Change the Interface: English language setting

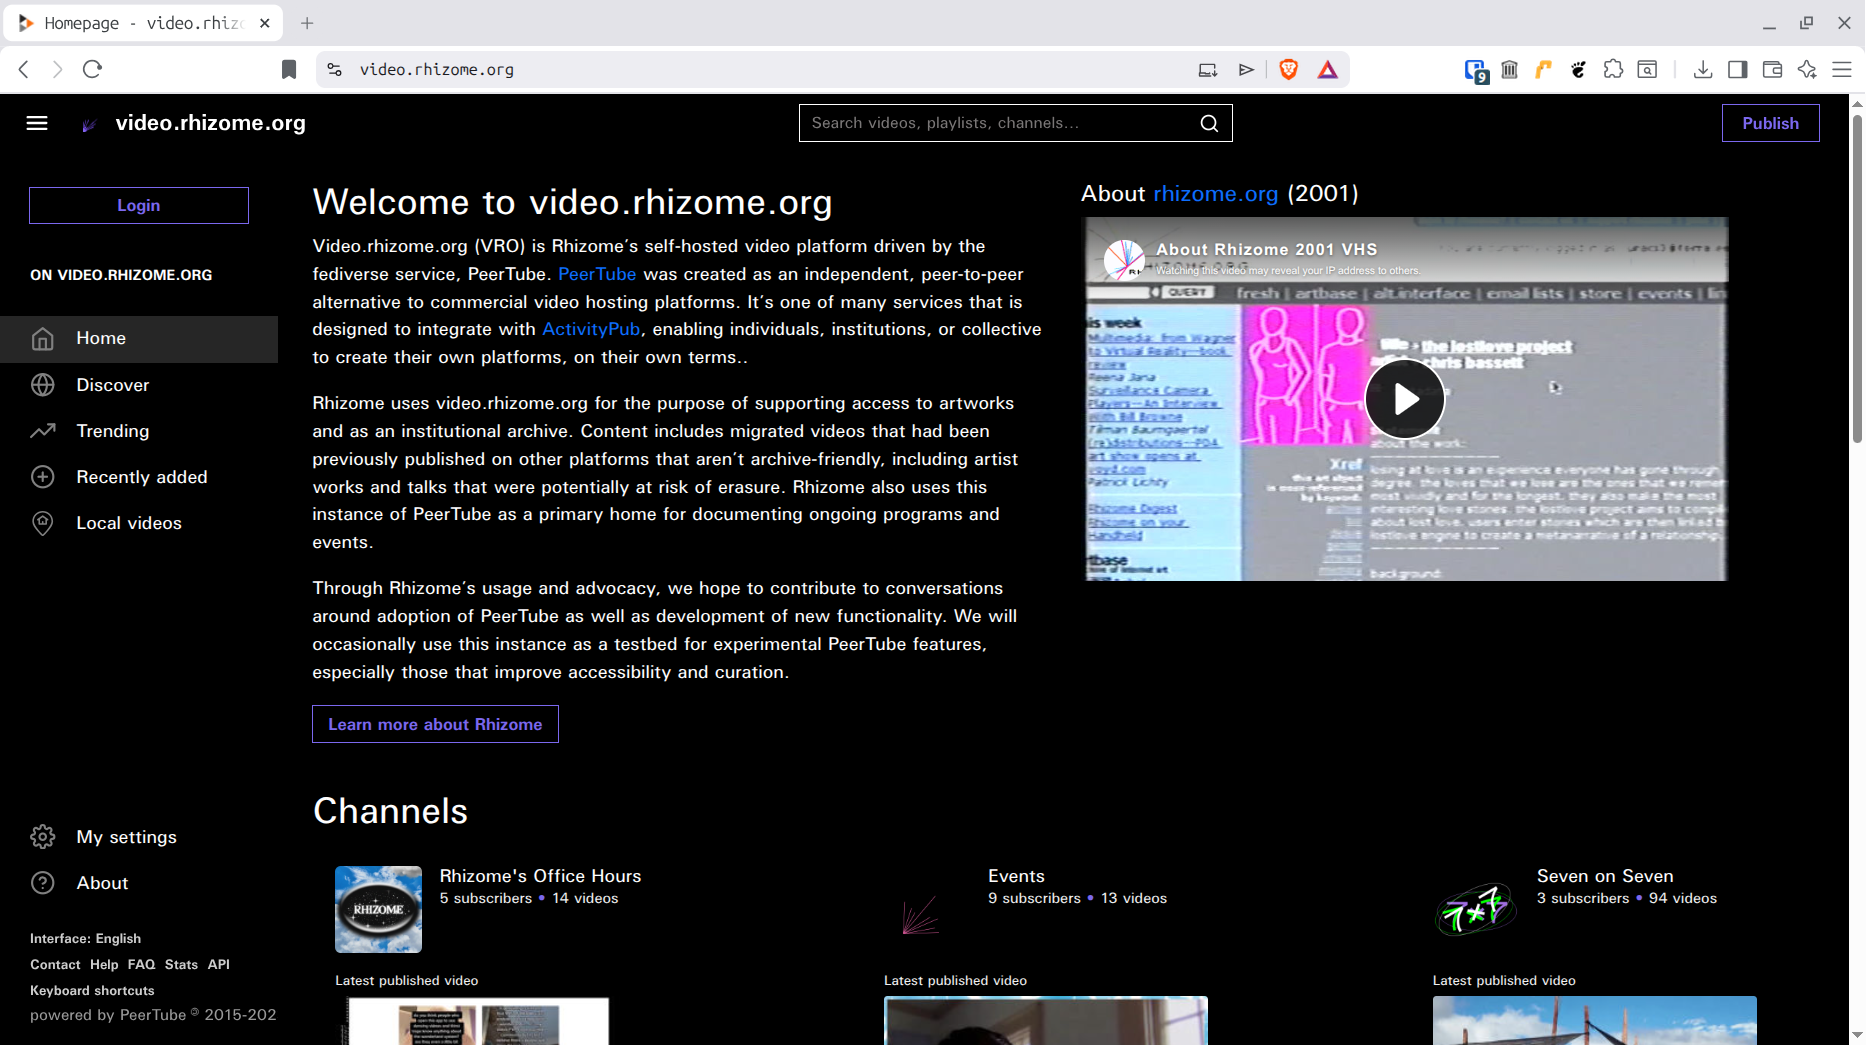[85, 938]
